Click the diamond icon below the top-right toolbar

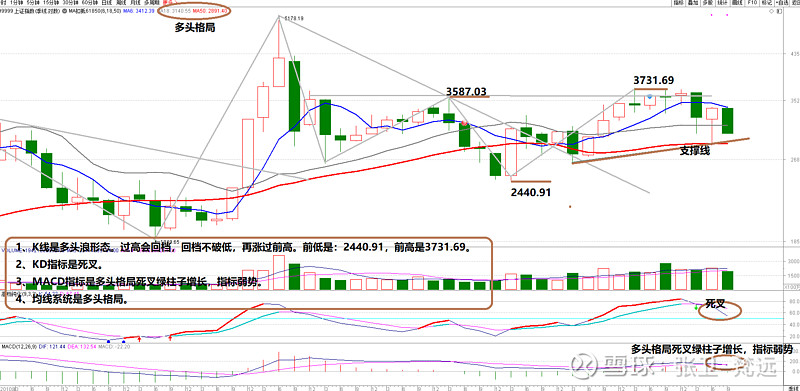tap(771, 11)
